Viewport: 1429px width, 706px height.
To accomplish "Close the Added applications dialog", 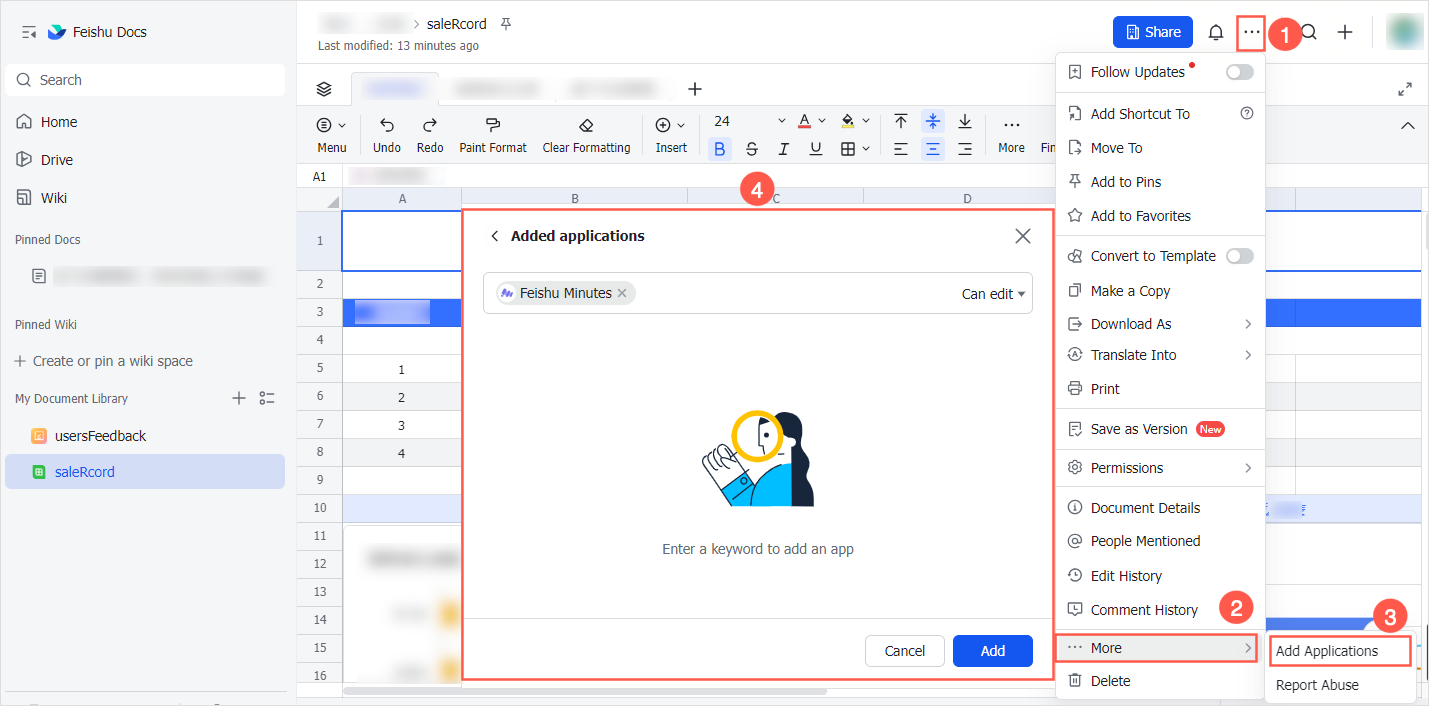I will [x=1023, y=236].
